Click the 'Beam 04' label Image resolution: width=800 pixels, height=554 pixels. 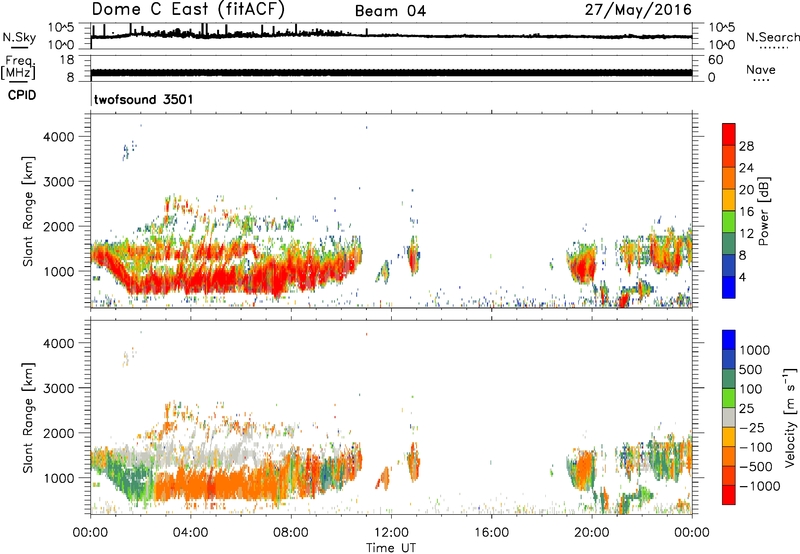pos(390,11)
